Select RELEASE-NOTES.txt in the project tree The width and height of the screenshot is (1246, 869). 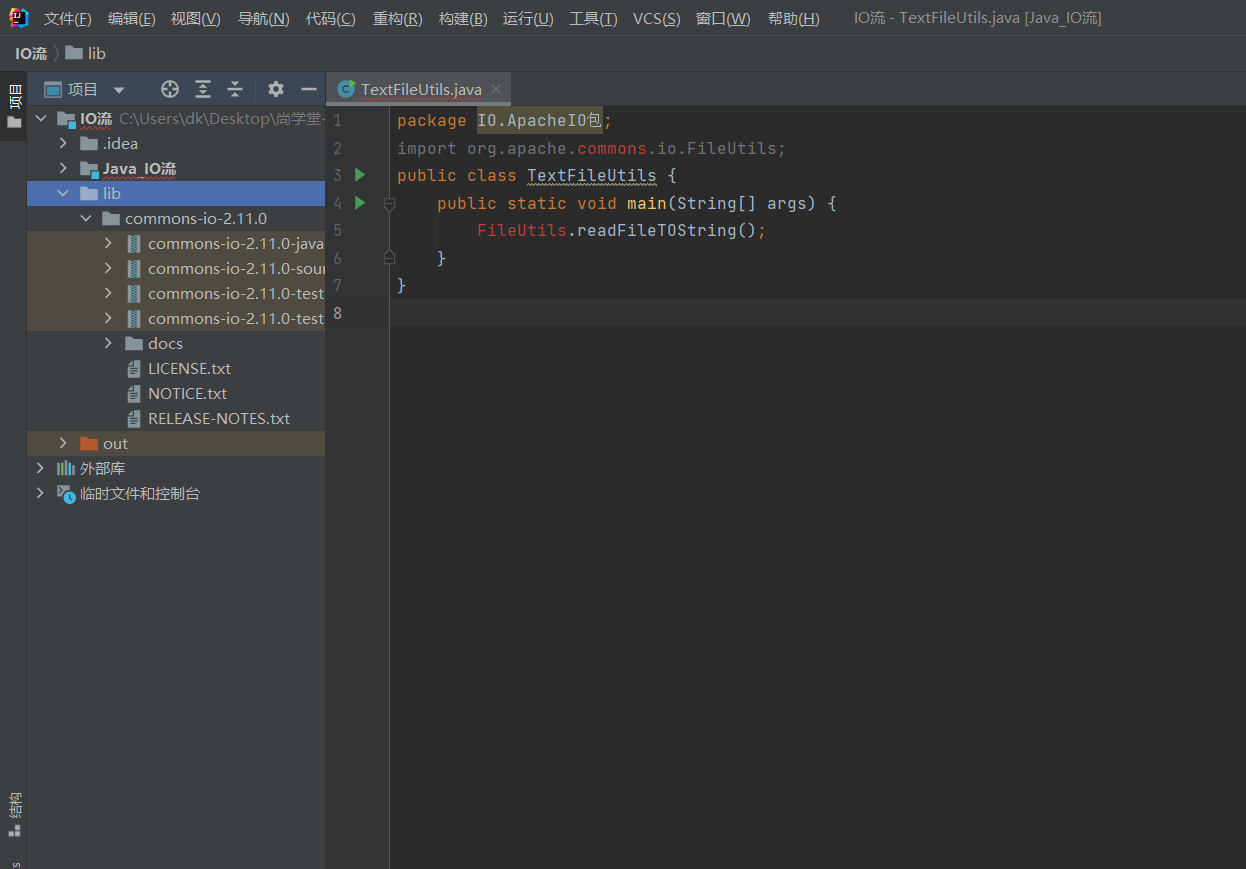point(219,418)
